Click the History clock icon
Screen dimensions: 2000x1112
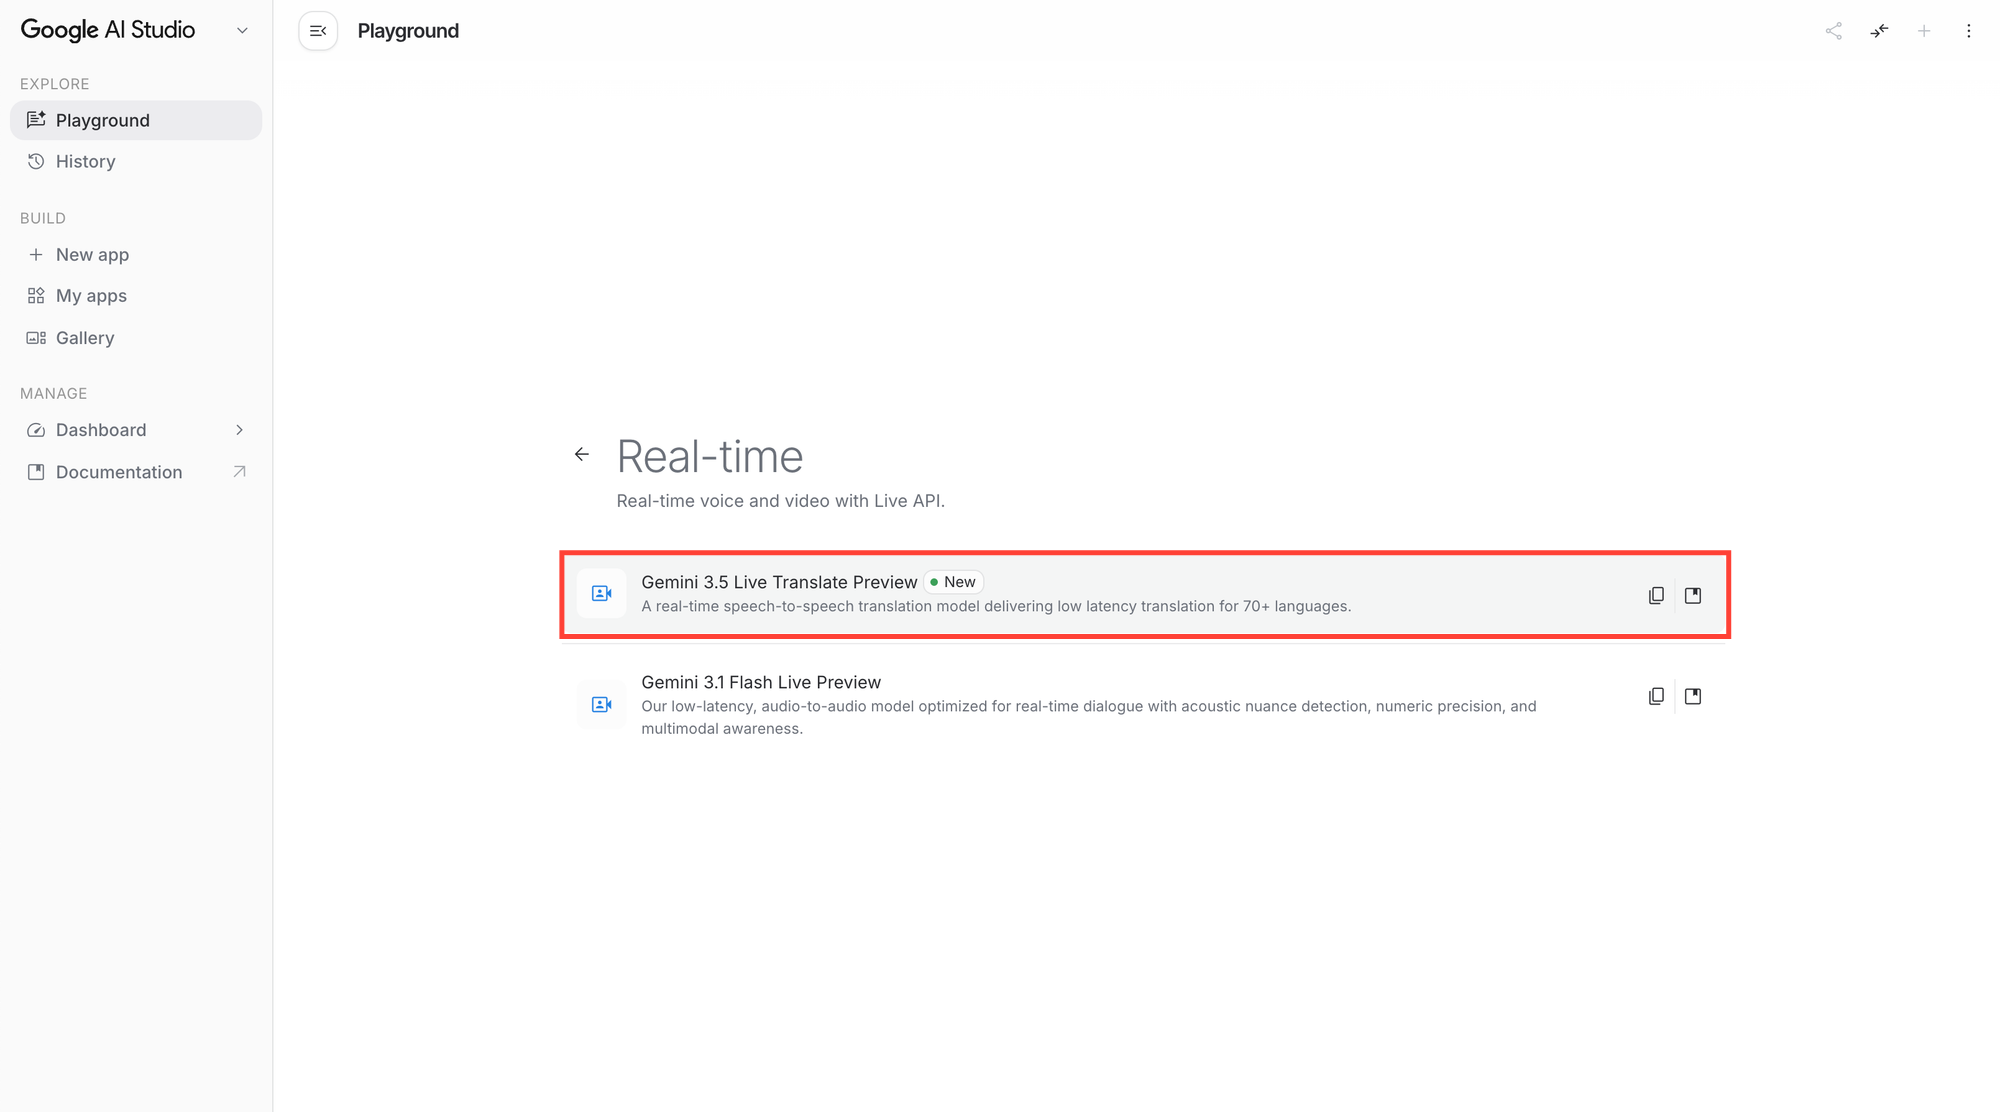click(36, 161)
